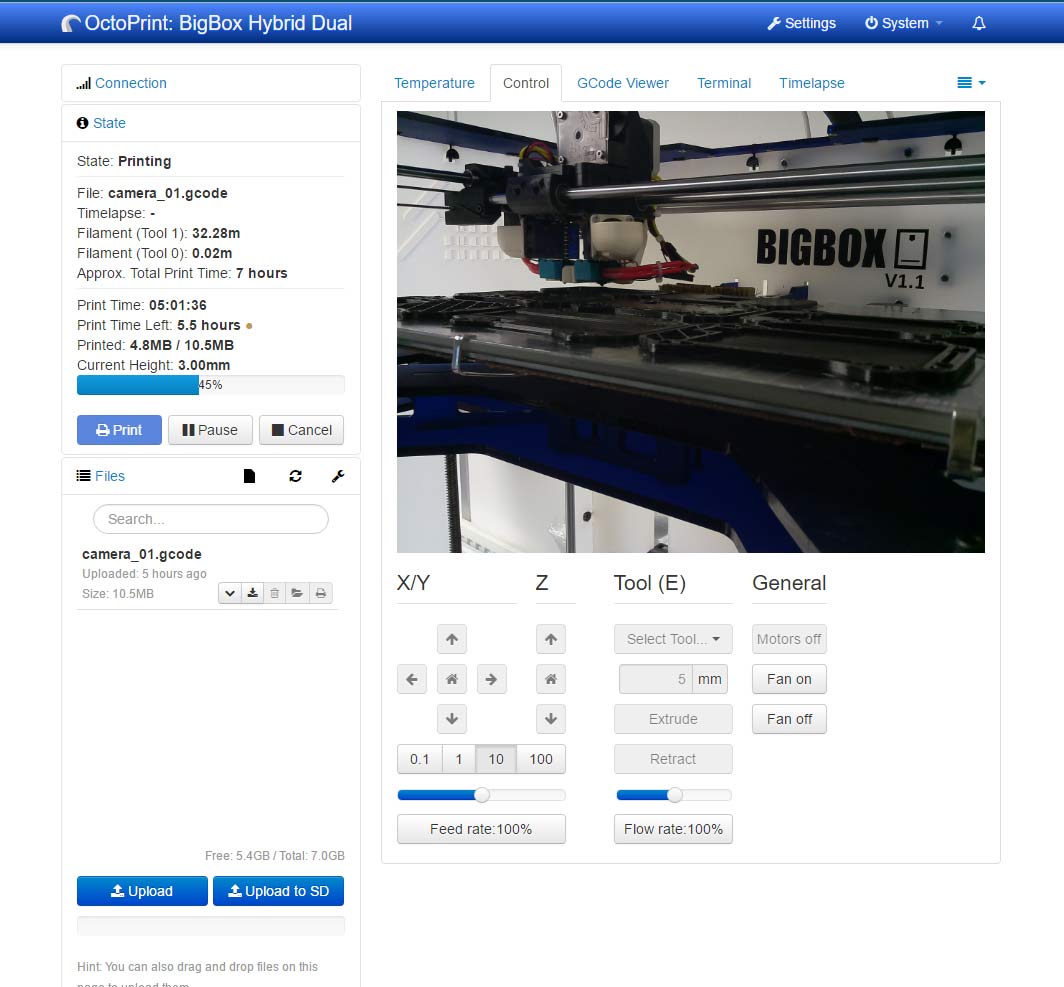Home the Z axis
This screenshot has height=987, width=1064.
click(x=550, y=679)
